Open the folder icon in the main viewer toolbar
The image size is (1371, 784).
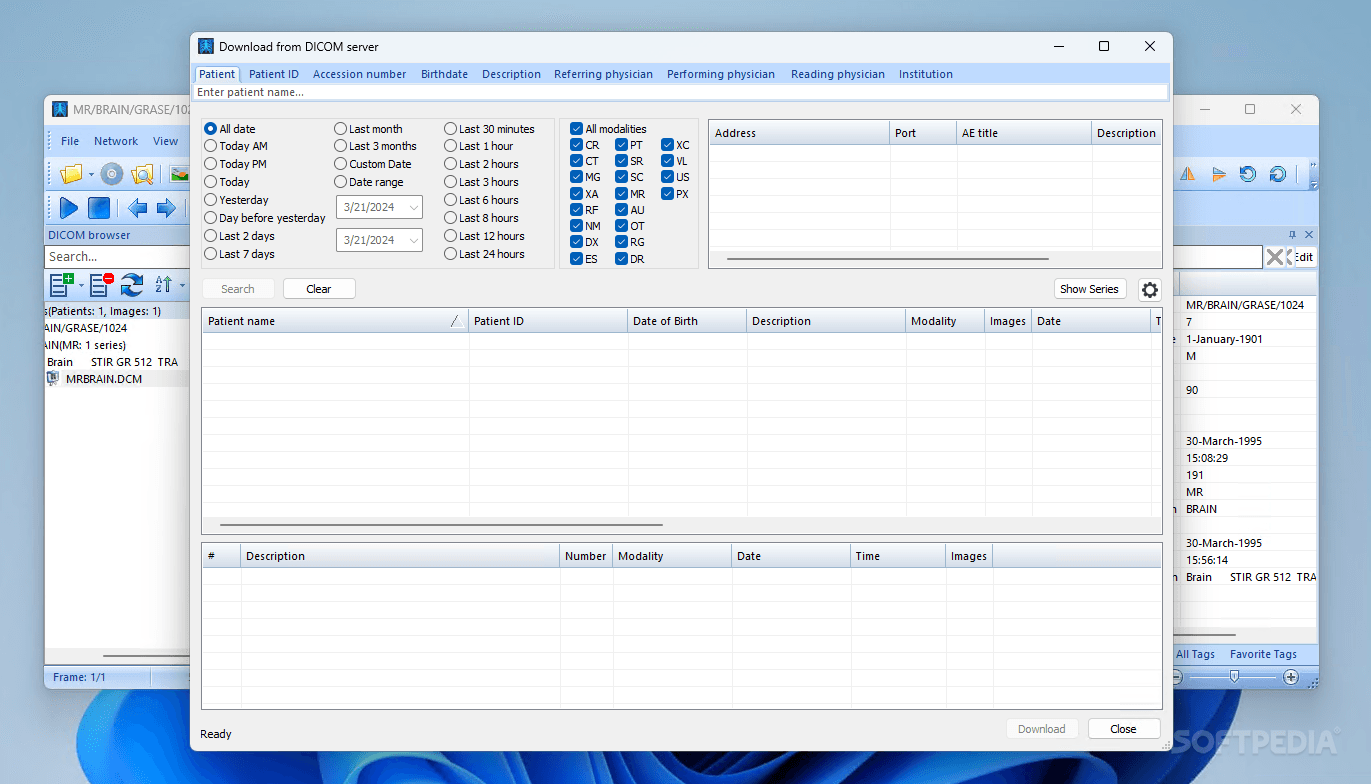pyautogui.click(x=71, y=174)
